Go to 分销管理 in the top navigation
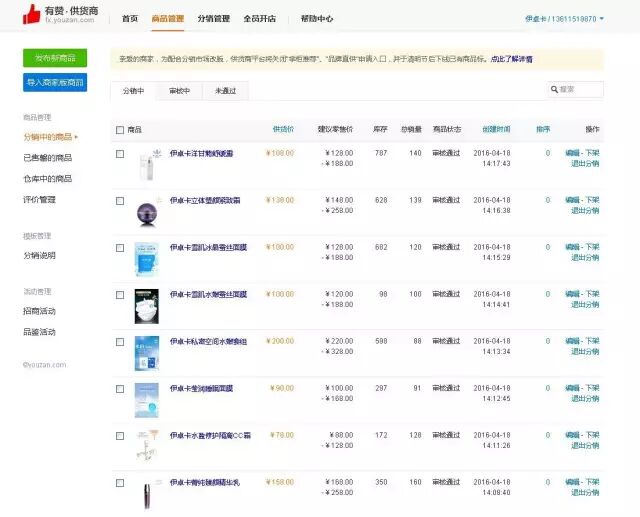Image resolution: width=640 pixels, height=517 pixels. (x=213, y=19)
